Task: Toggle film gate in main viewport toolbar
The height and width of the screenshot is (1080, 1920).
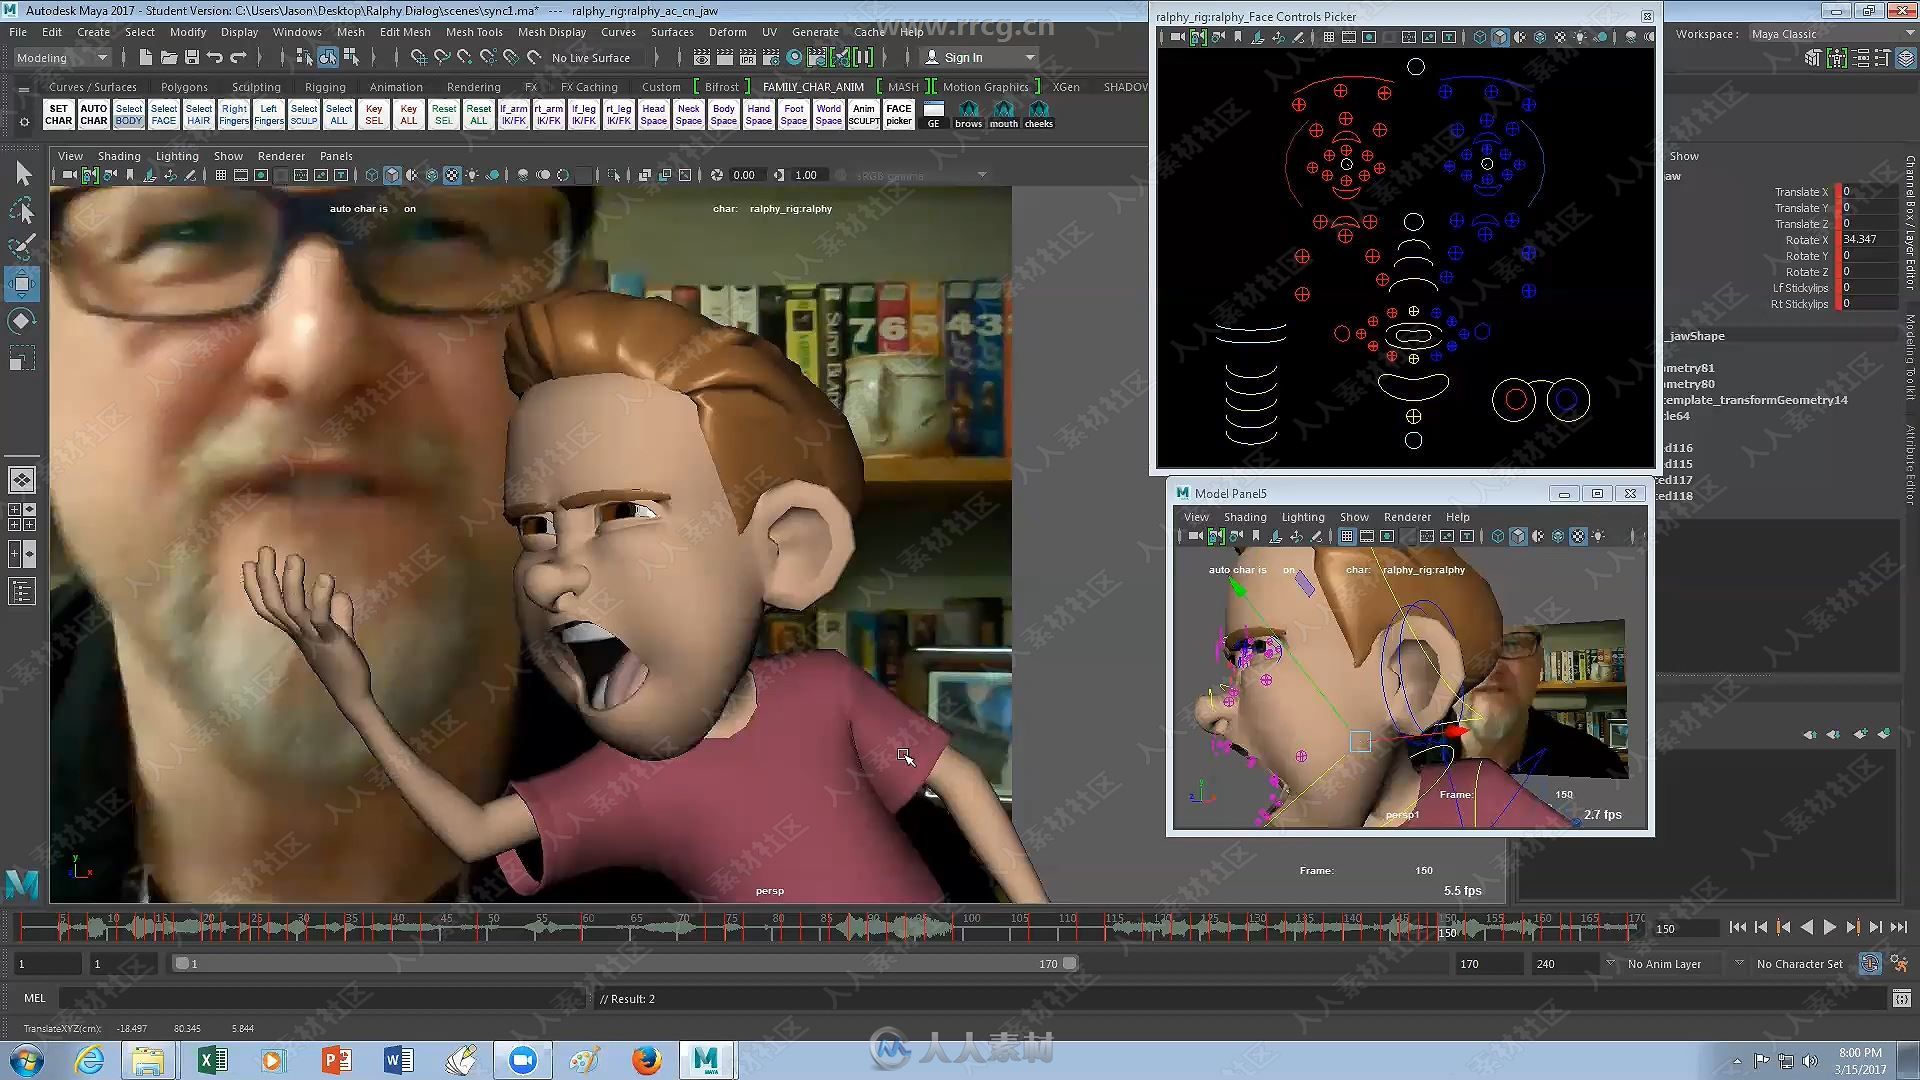Action: coord(241,175)
